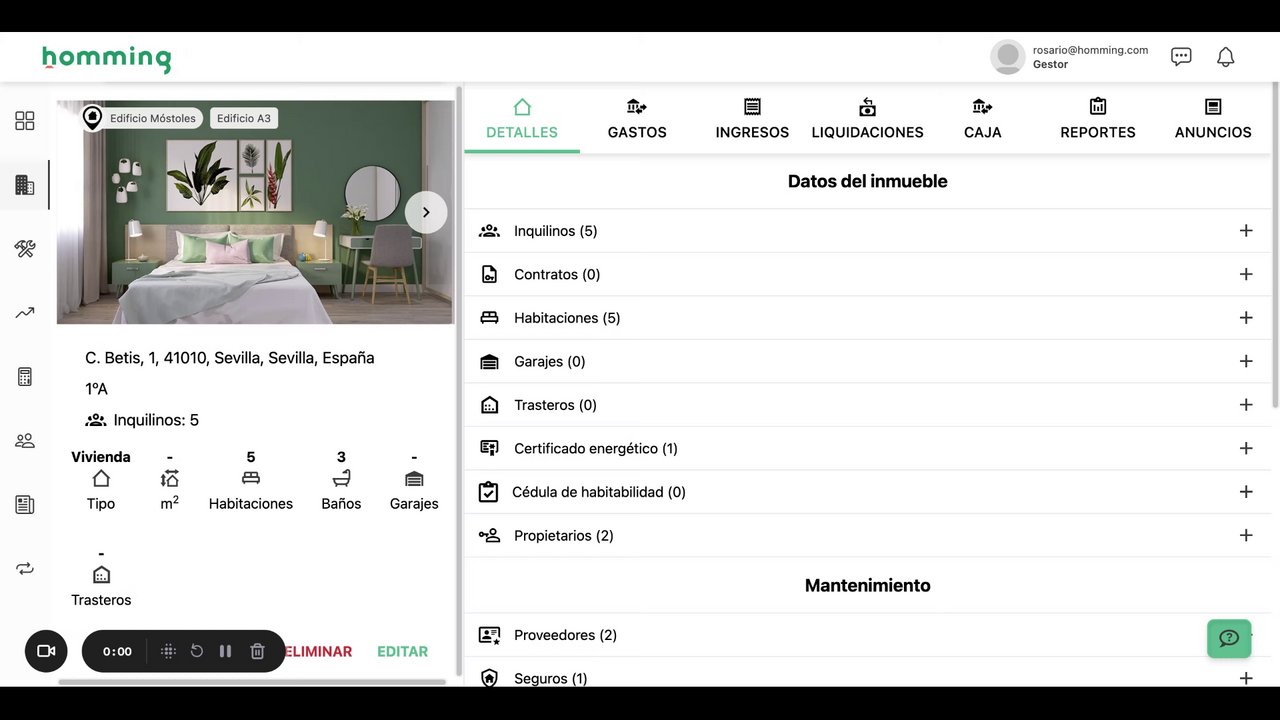Click the user avatar picture

[x=1007, y=57]
